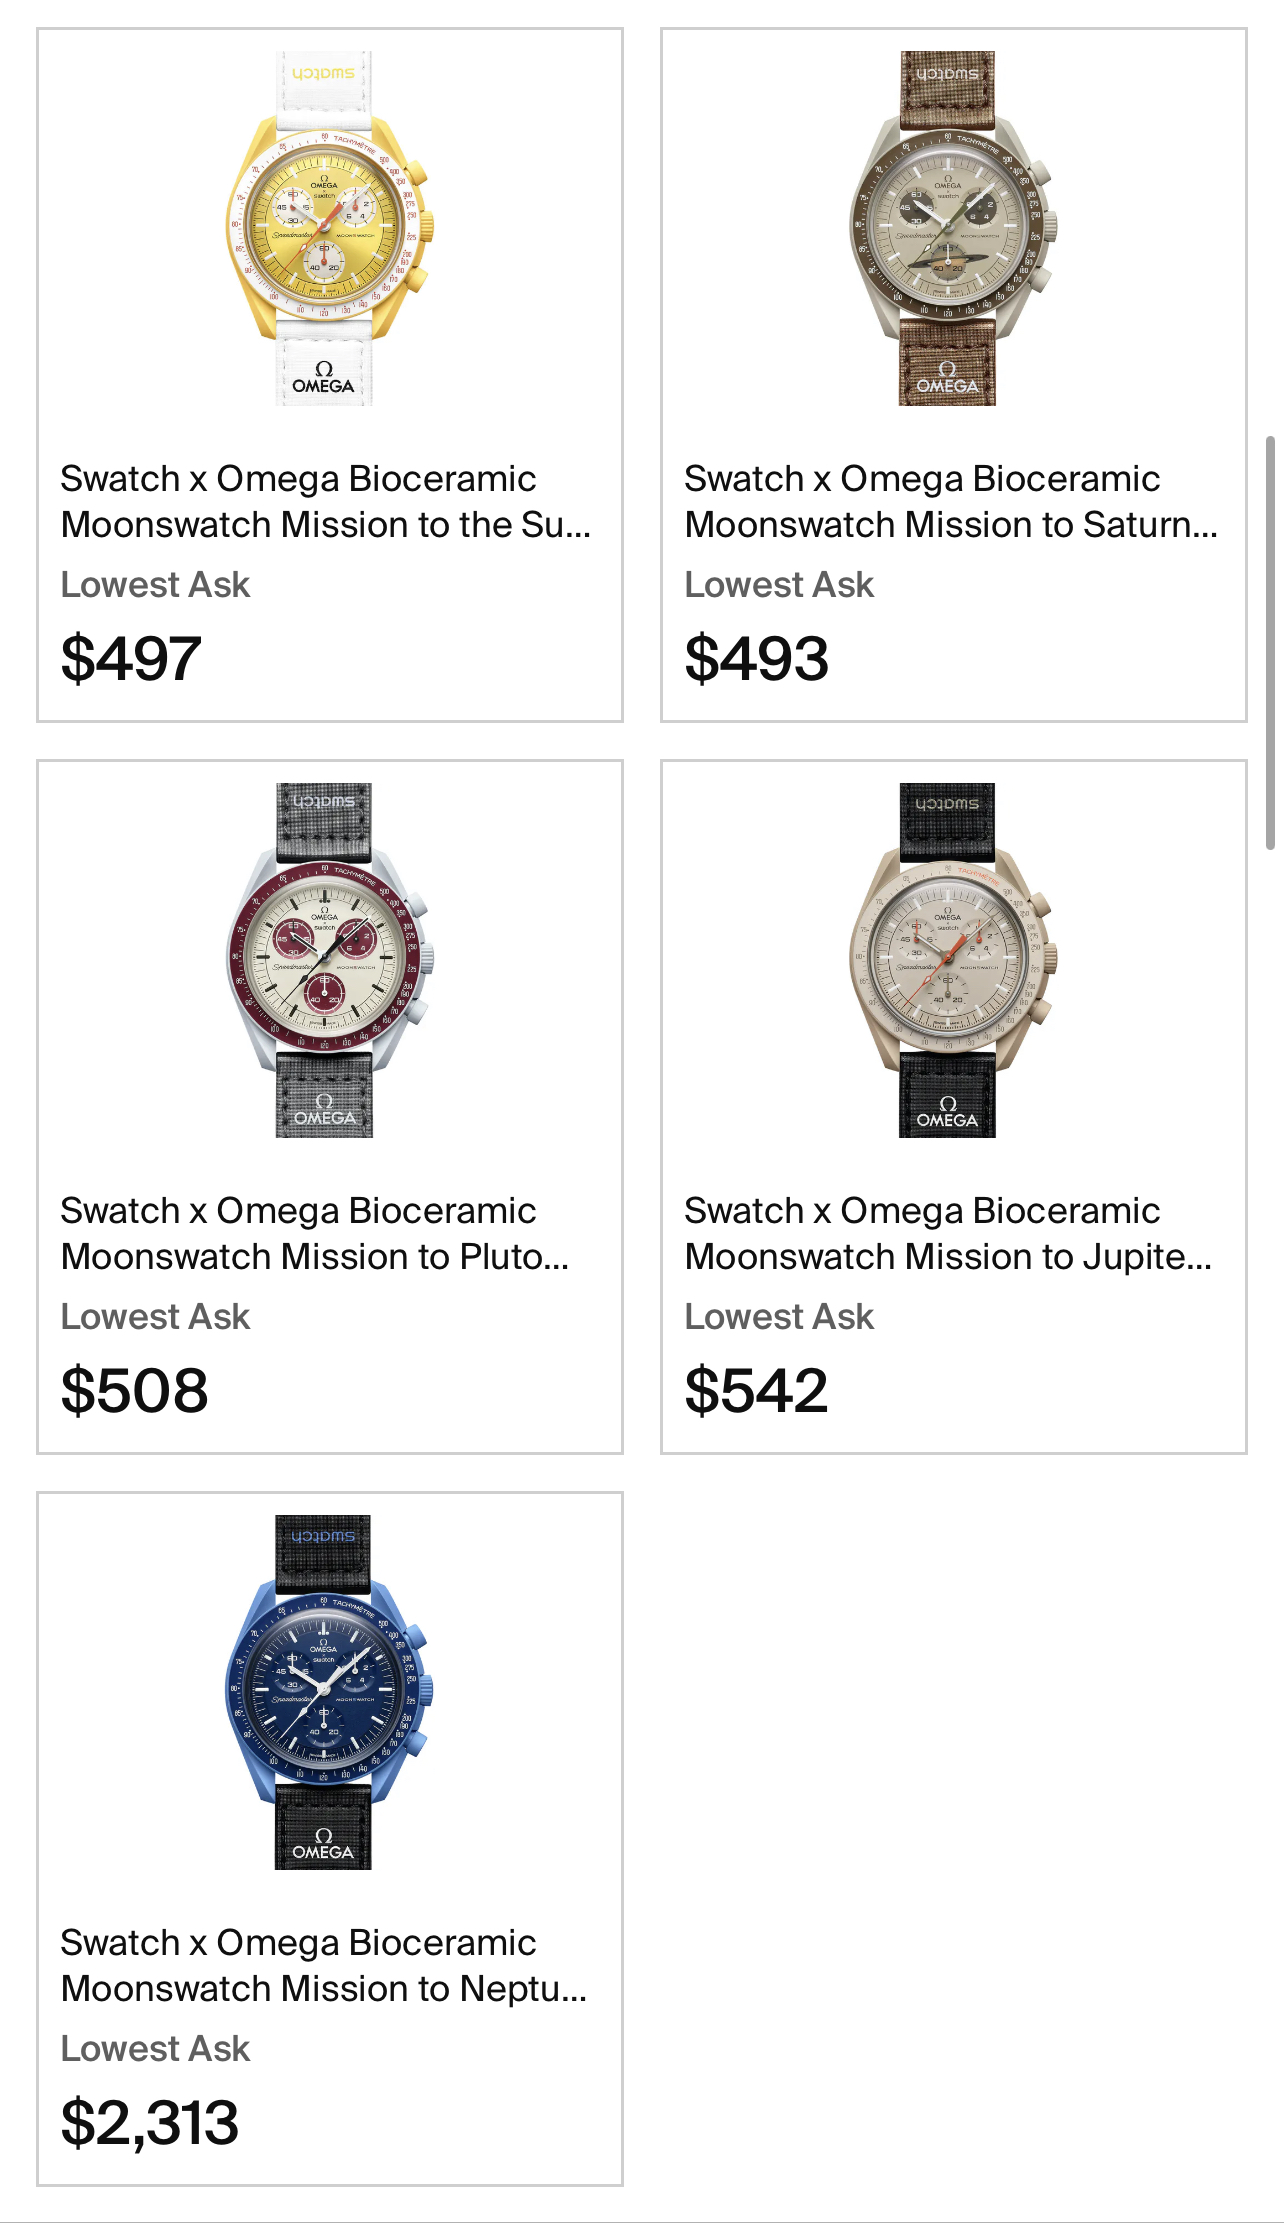Click the Mission to Pluto product title
The width and height of the screenshot is (1284, 2223).
[314, 1233]
